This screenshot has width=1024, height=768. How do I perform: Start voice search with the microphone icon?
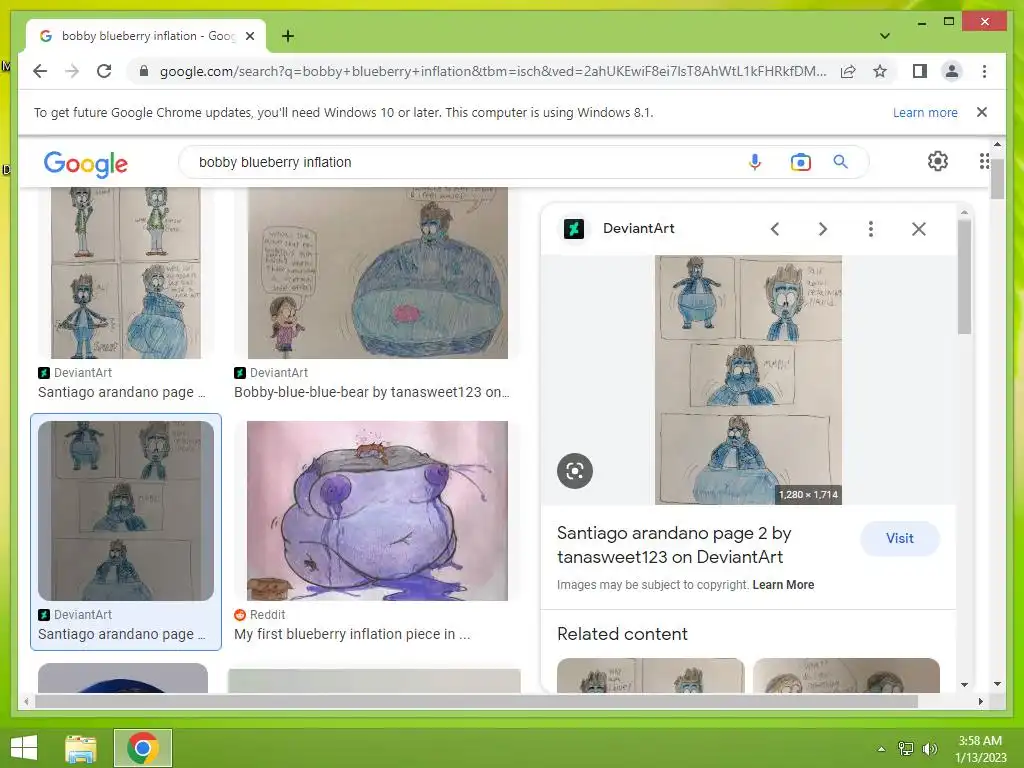[x=754, y=161]
